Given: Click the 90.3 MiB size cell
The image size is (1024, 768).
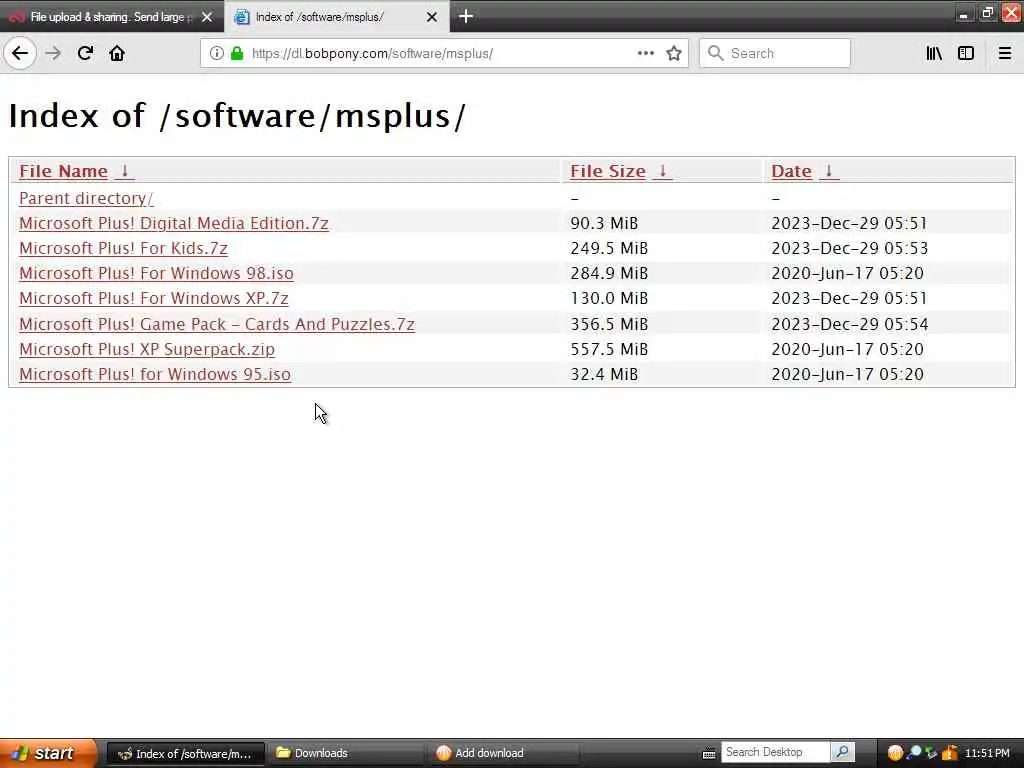Looking at the screenshot, I should pyautogui.click(x=604, y=223).
